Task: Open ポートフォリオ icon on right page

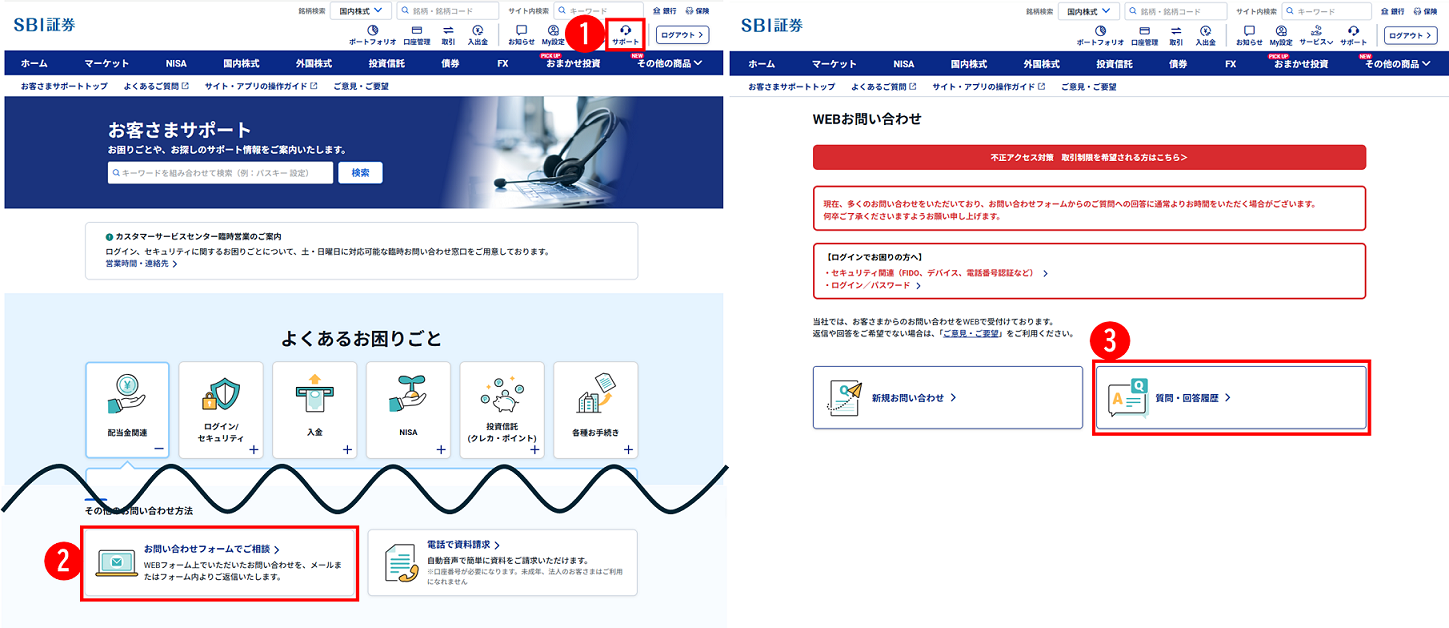Action: tap(1100, 35)
